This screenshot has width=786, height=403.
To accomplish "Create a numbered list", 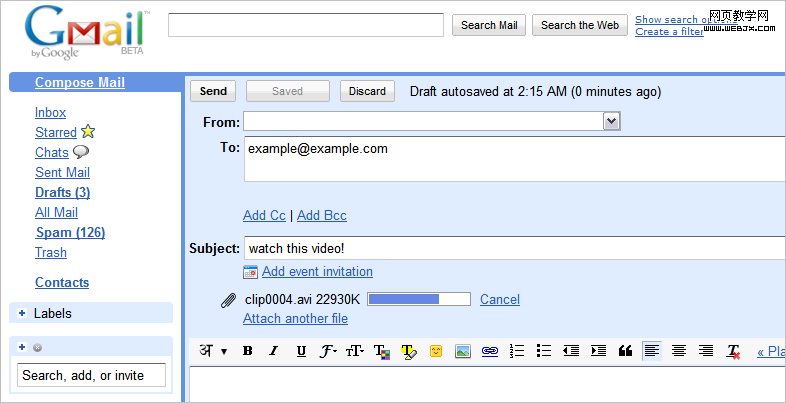I will coord(517,351).
